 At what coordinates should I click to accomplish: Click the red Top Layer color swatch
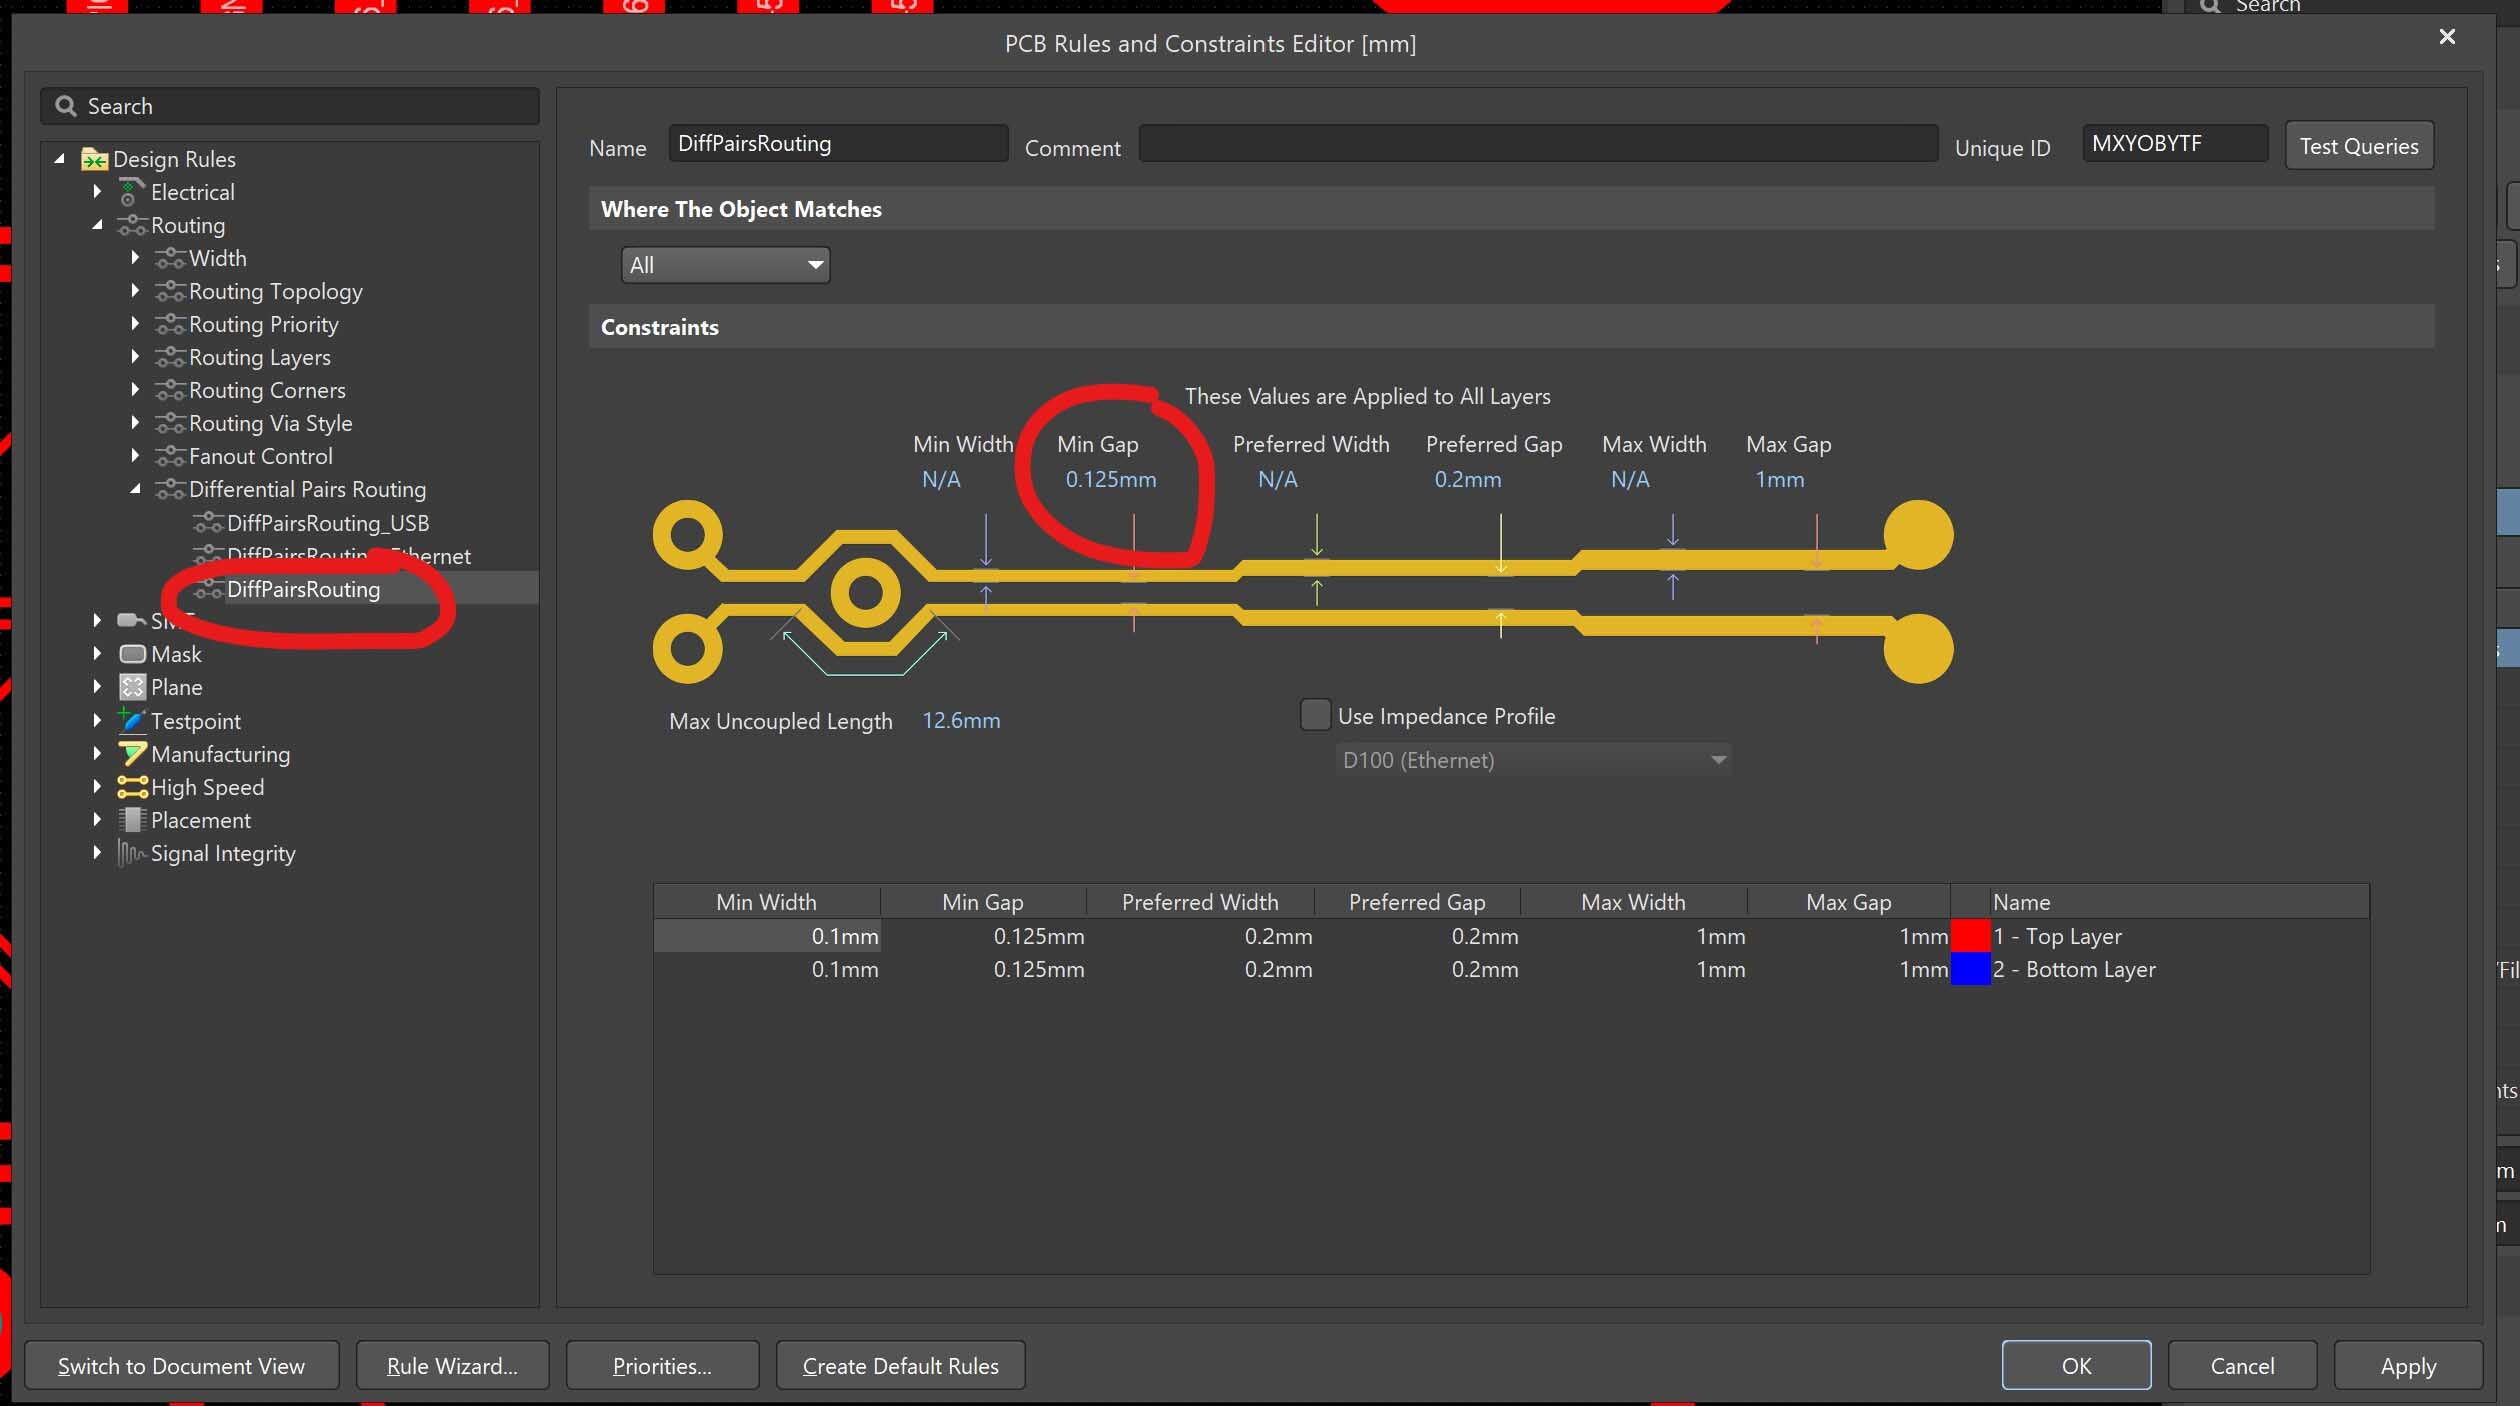click(1970, 936)
